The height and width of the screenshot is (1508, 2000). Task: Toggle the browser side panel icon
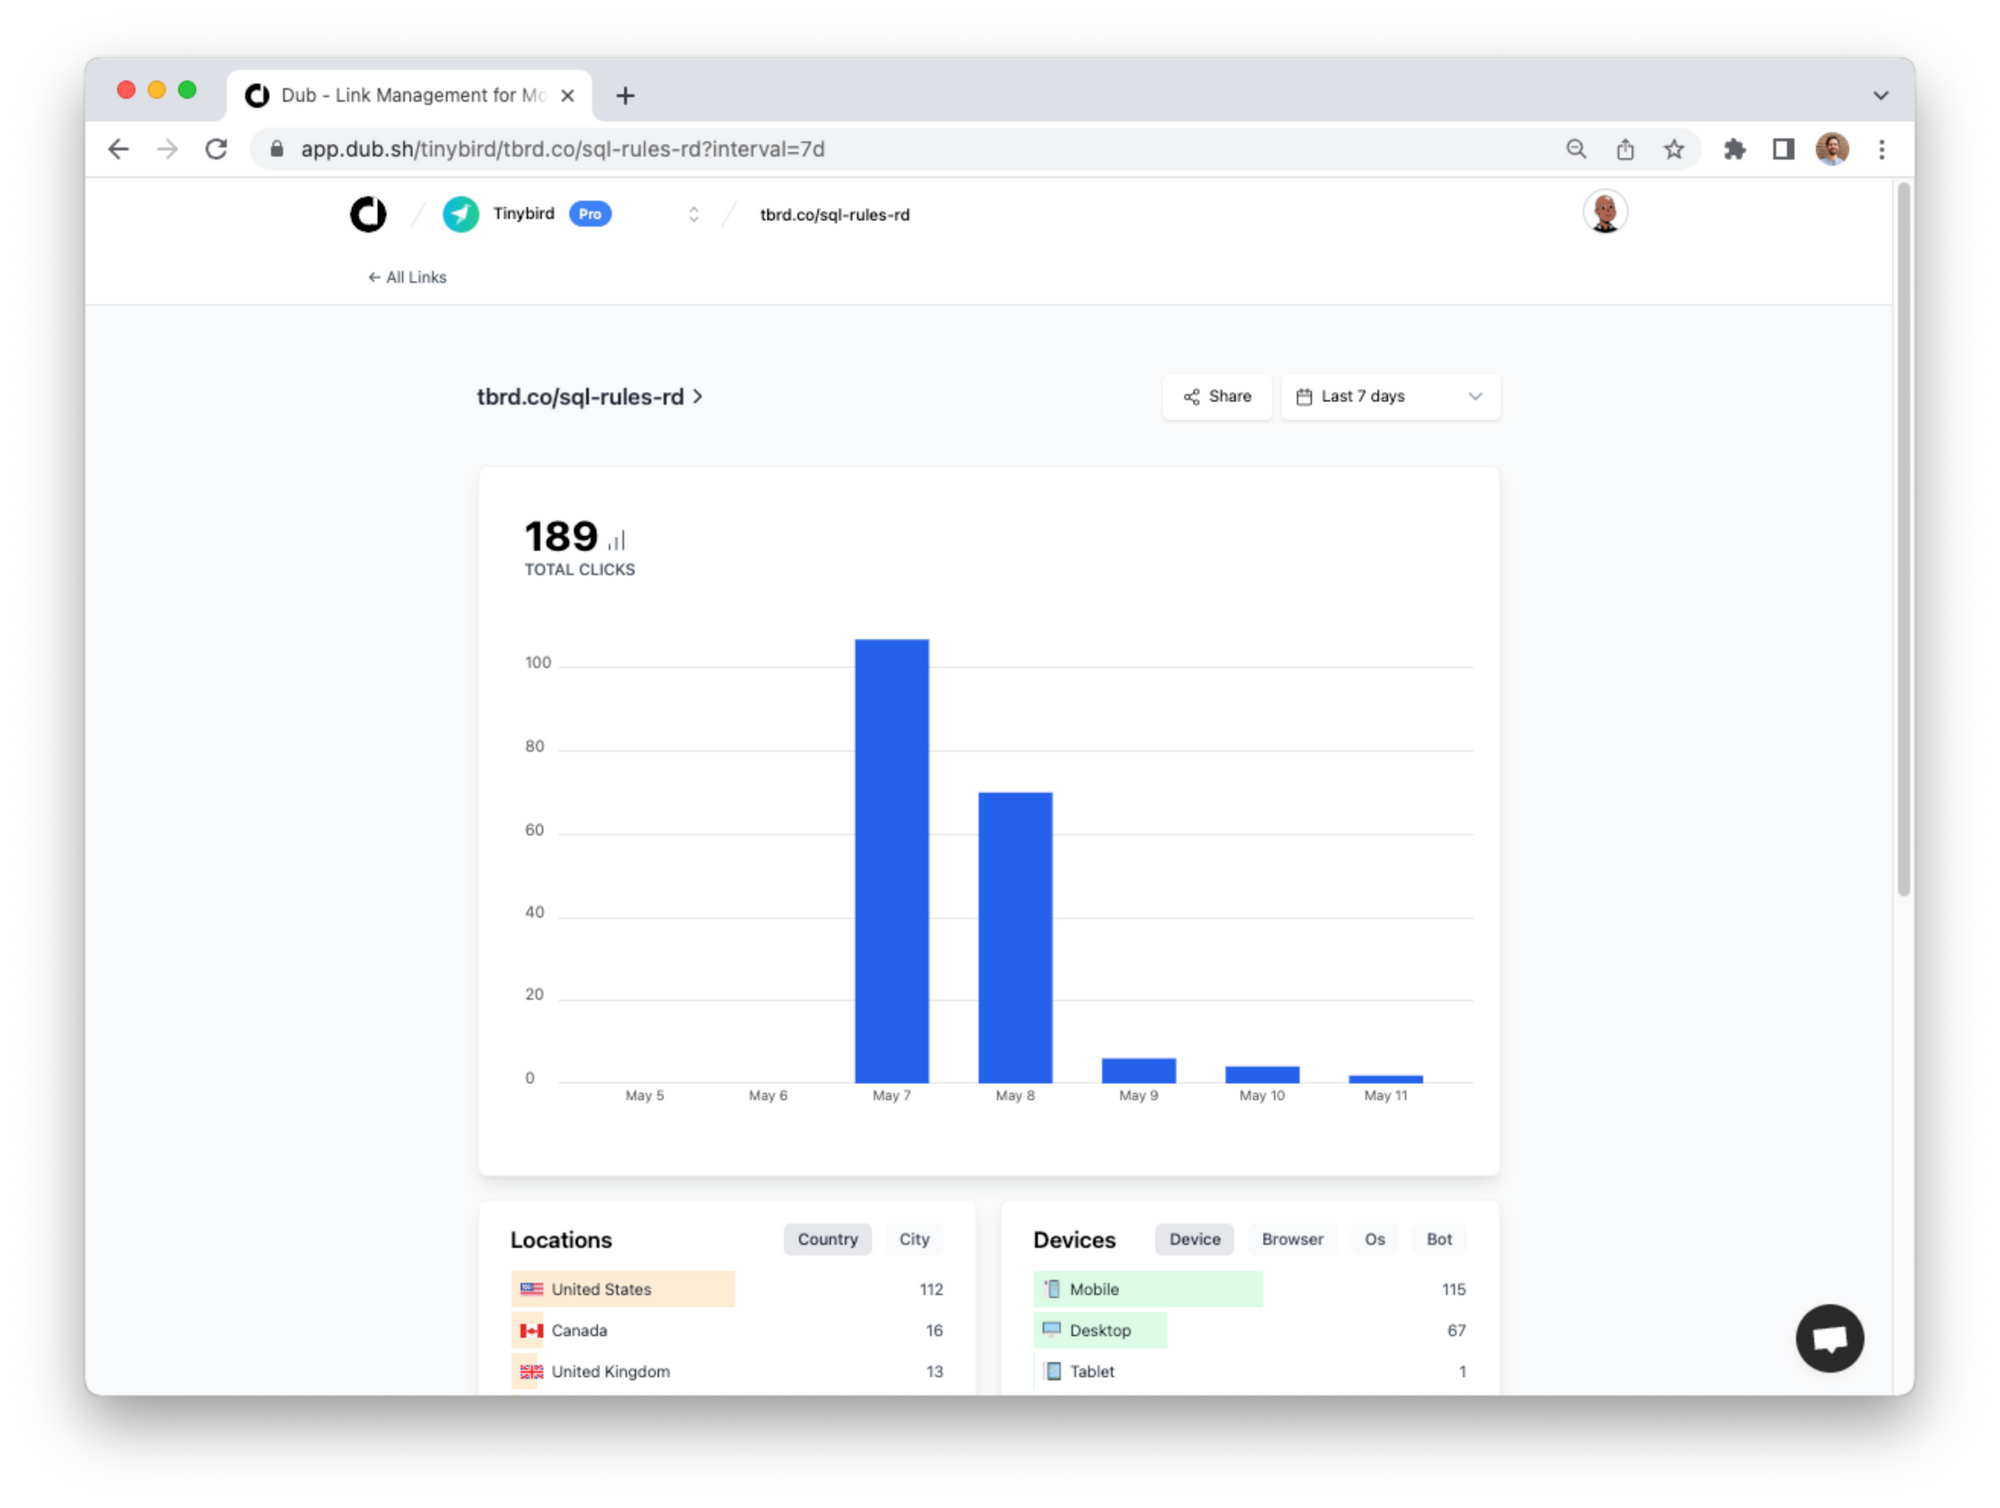(x=1783, y=149)
